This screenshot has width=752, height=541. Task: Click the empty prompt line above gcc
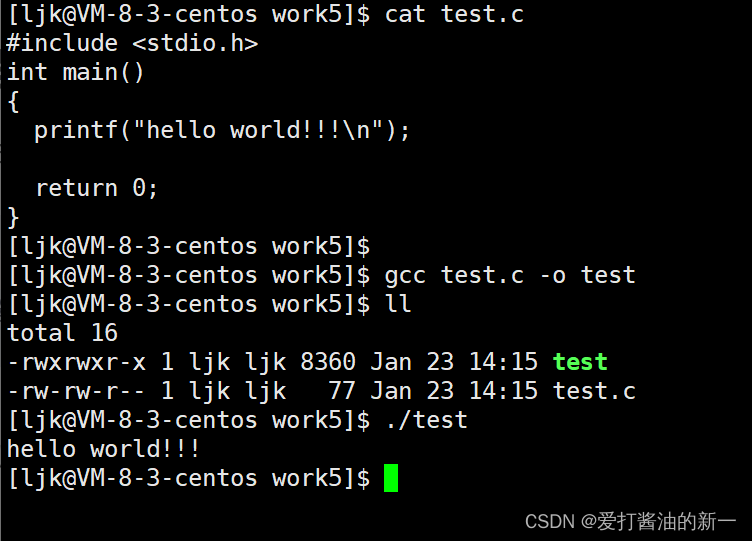[188, 246]
